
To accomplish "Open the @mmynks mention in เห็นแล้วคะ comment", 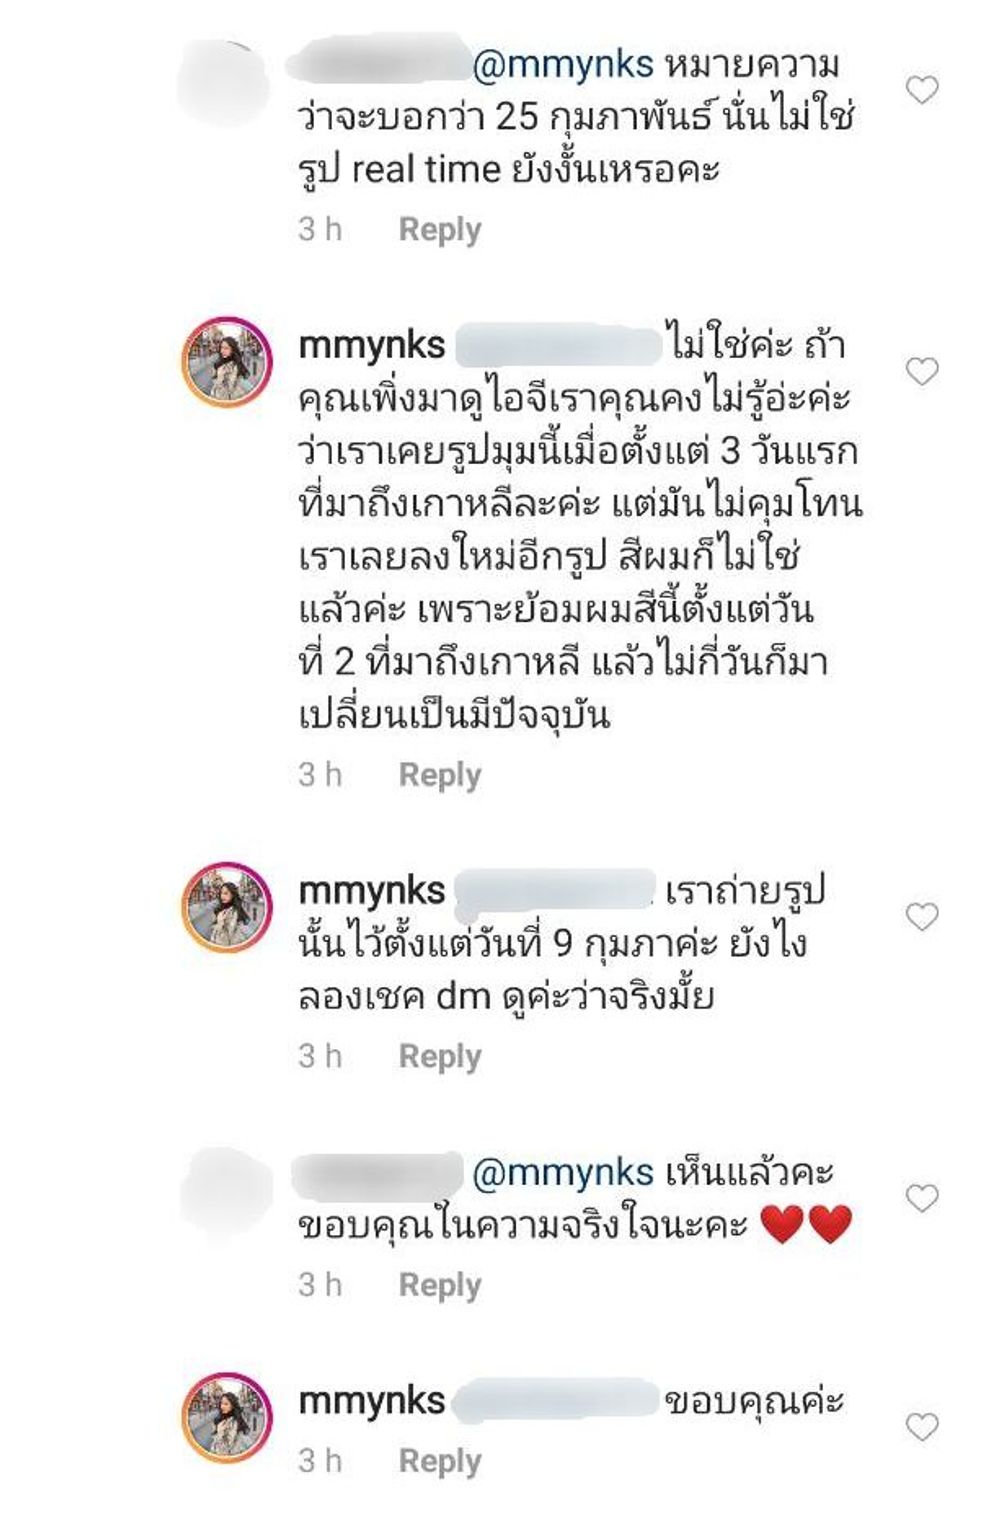I will pos(562,1172).
